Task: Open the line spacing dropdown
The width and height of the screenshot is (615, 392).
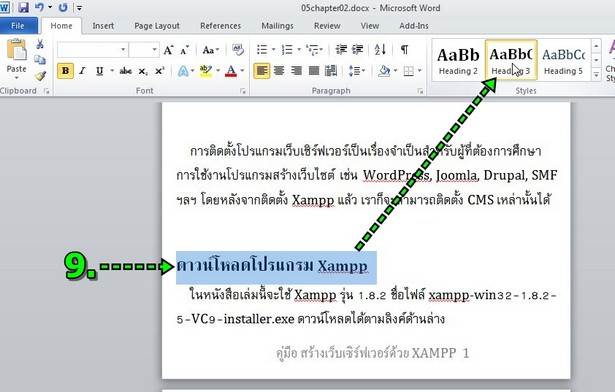Action: click(357, 71)
